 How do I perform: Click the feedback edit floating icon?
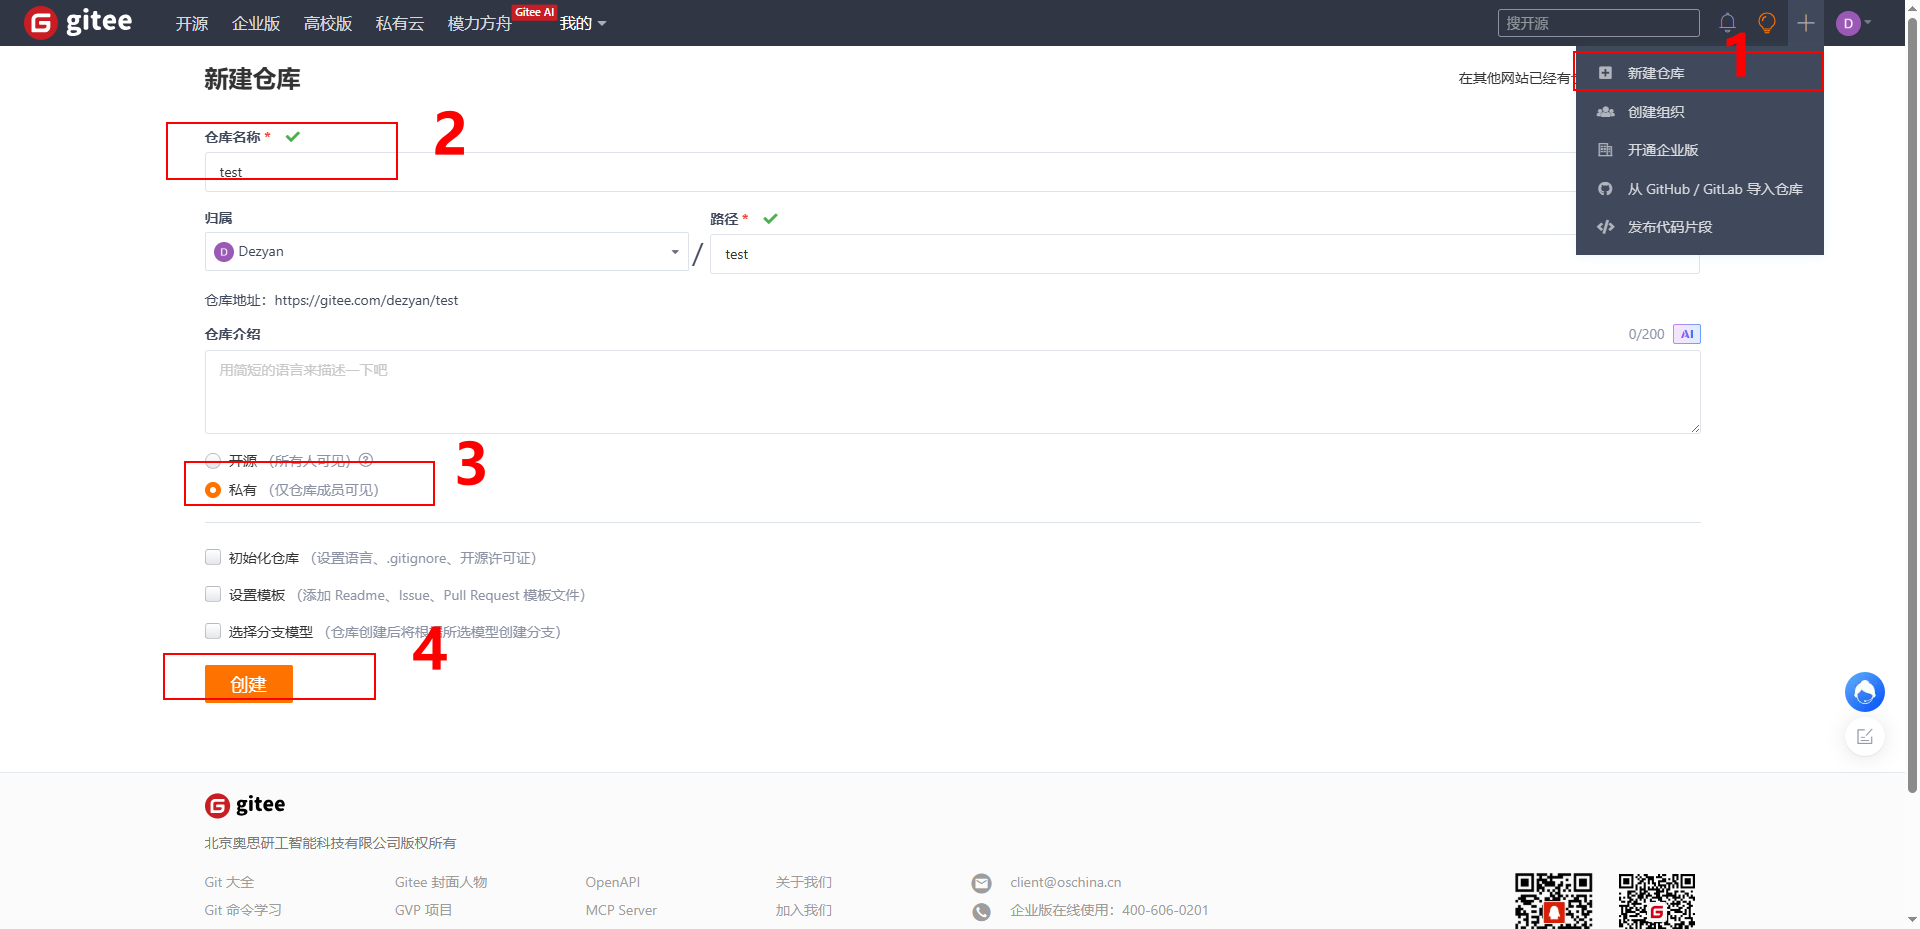(1865, 737)
